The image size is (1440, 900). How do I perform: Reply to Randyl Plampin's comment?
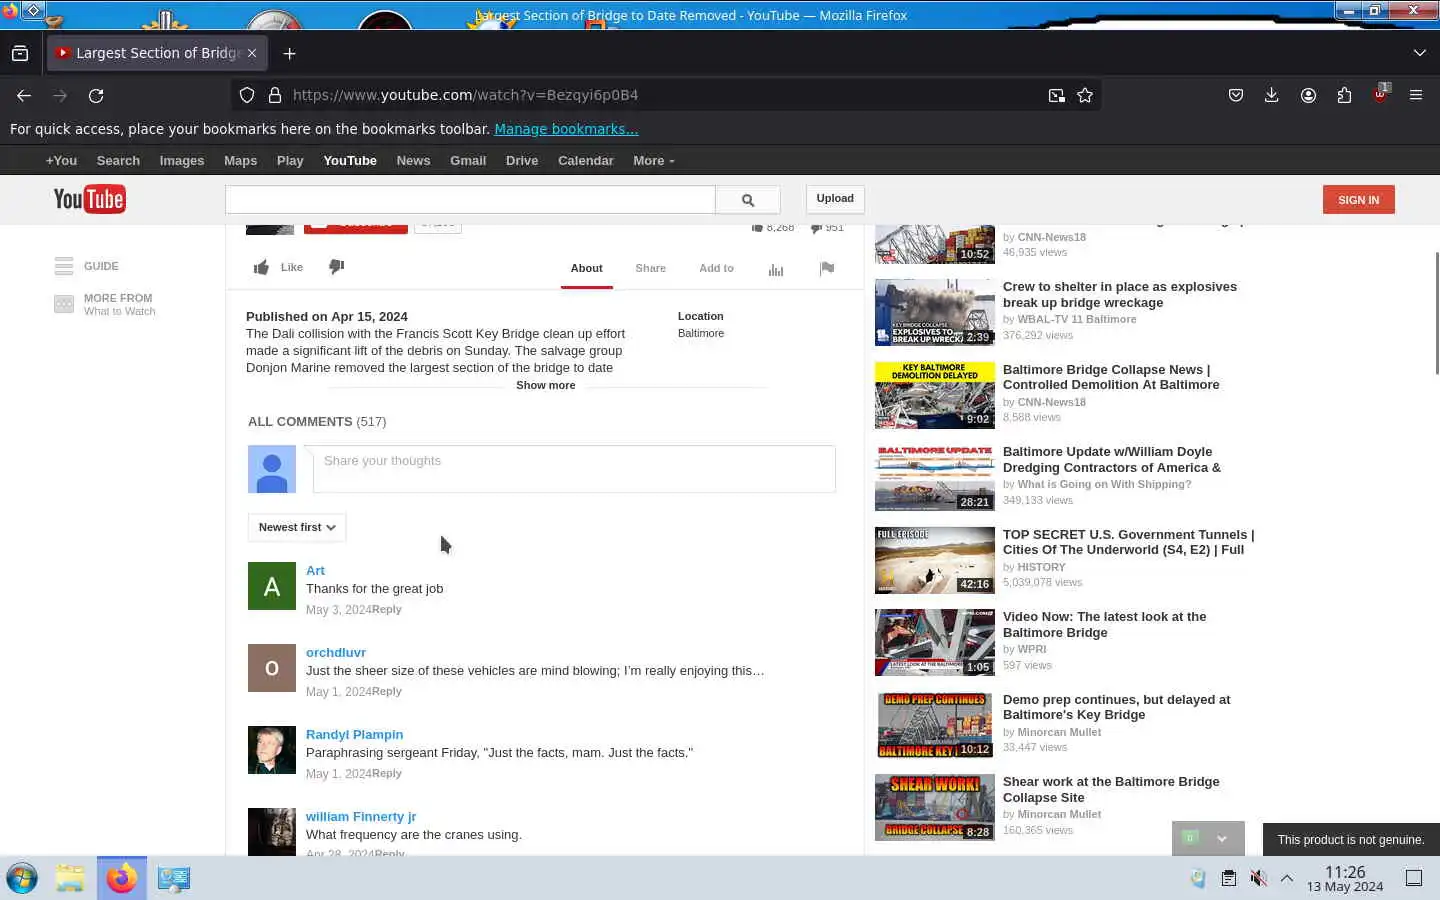[x=387, y=774]
